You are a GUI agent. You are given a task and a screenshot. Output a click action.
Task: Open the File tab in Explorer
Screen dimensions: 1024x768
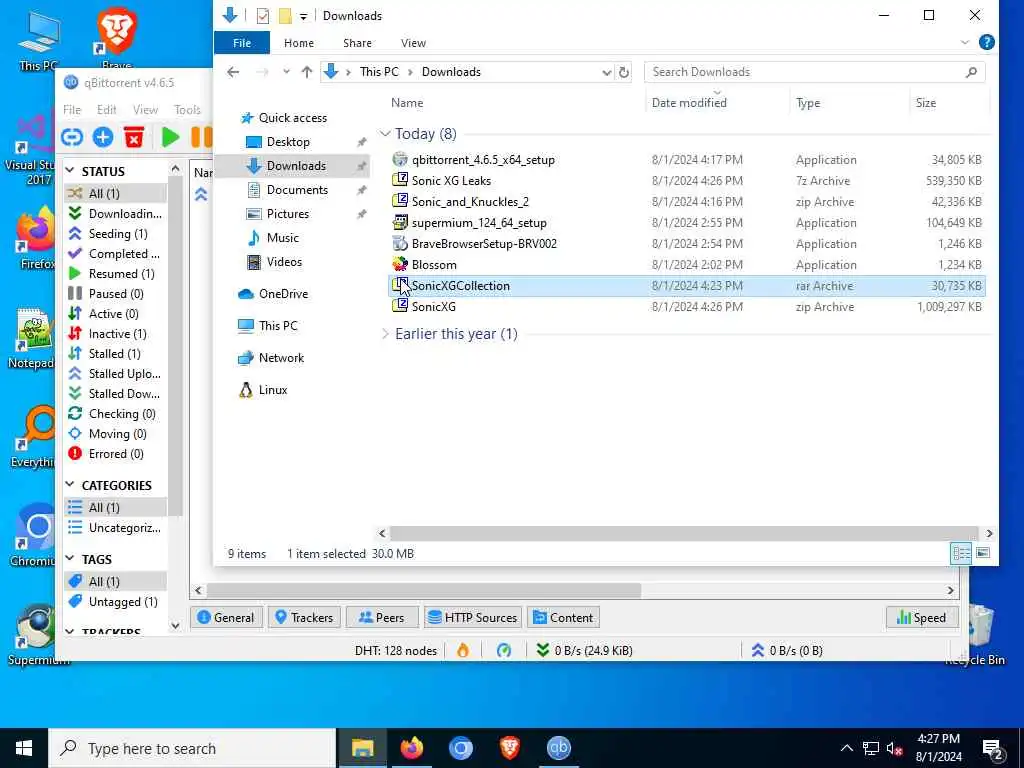pyautogui.click(x=242, y=42)
